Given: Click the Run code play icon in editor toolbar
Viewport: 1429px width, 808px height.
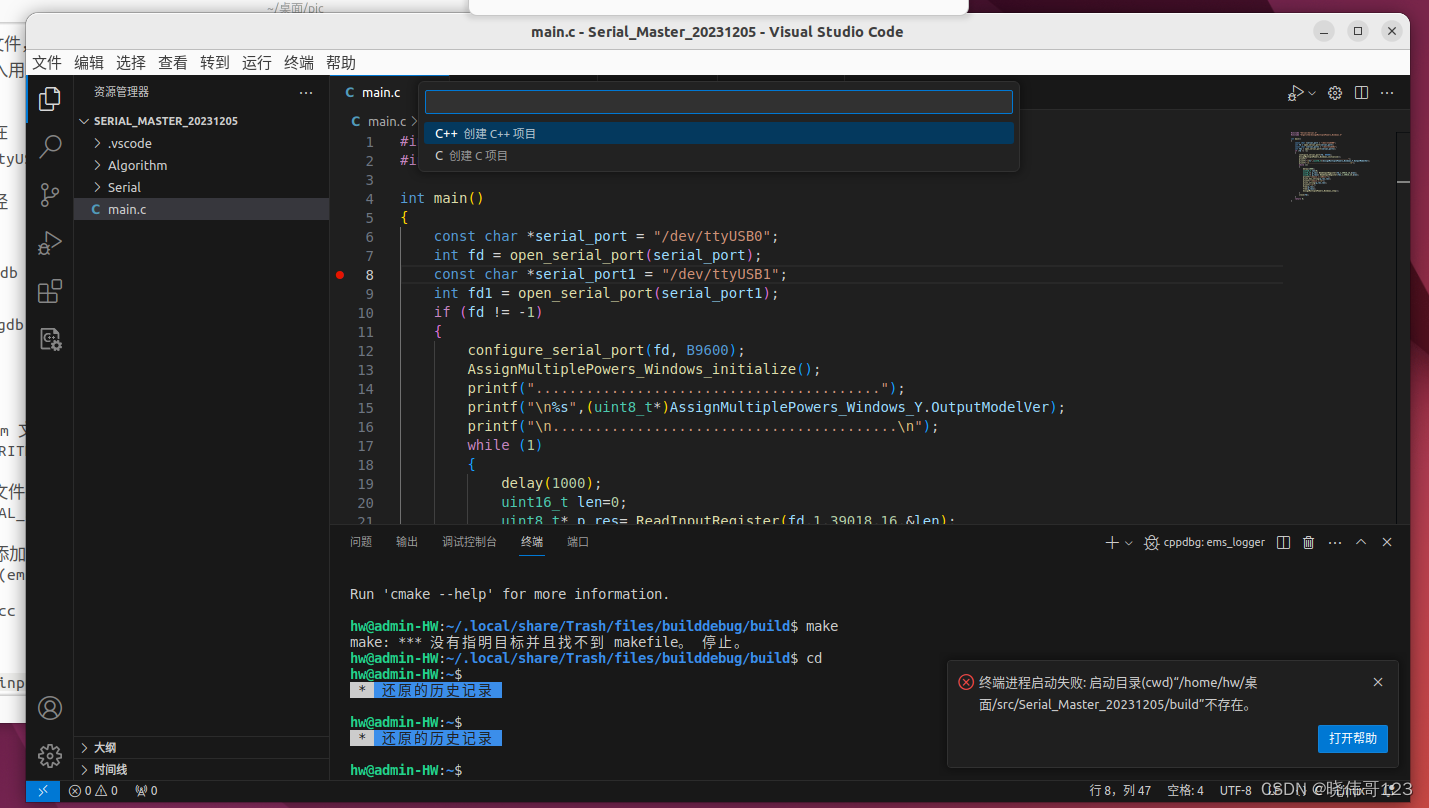Looking at the screenshot, I should [1296, 93].
